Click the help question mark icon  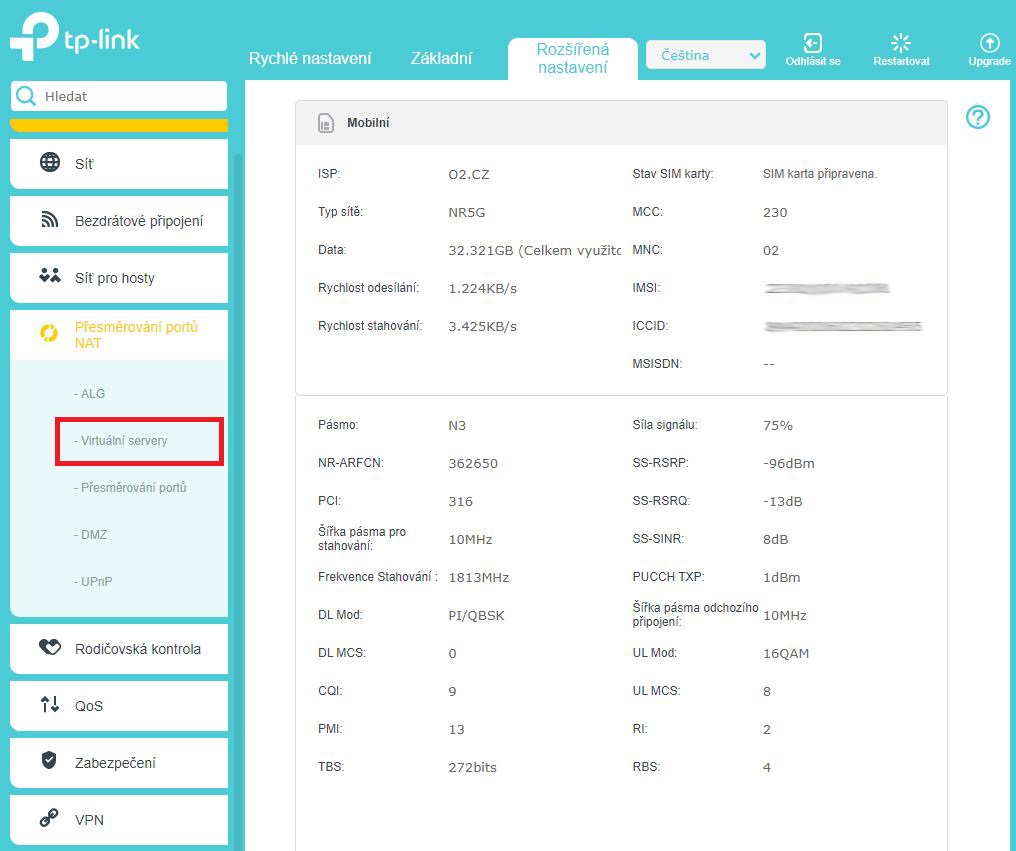(x=977, y=118)
